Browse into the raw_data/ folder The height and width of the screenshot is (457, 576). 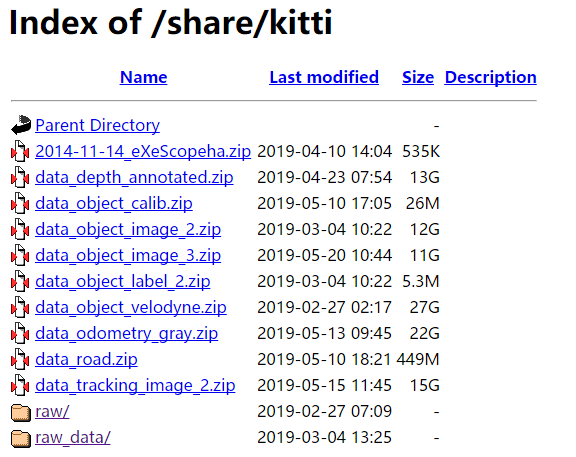click(73, 438)
